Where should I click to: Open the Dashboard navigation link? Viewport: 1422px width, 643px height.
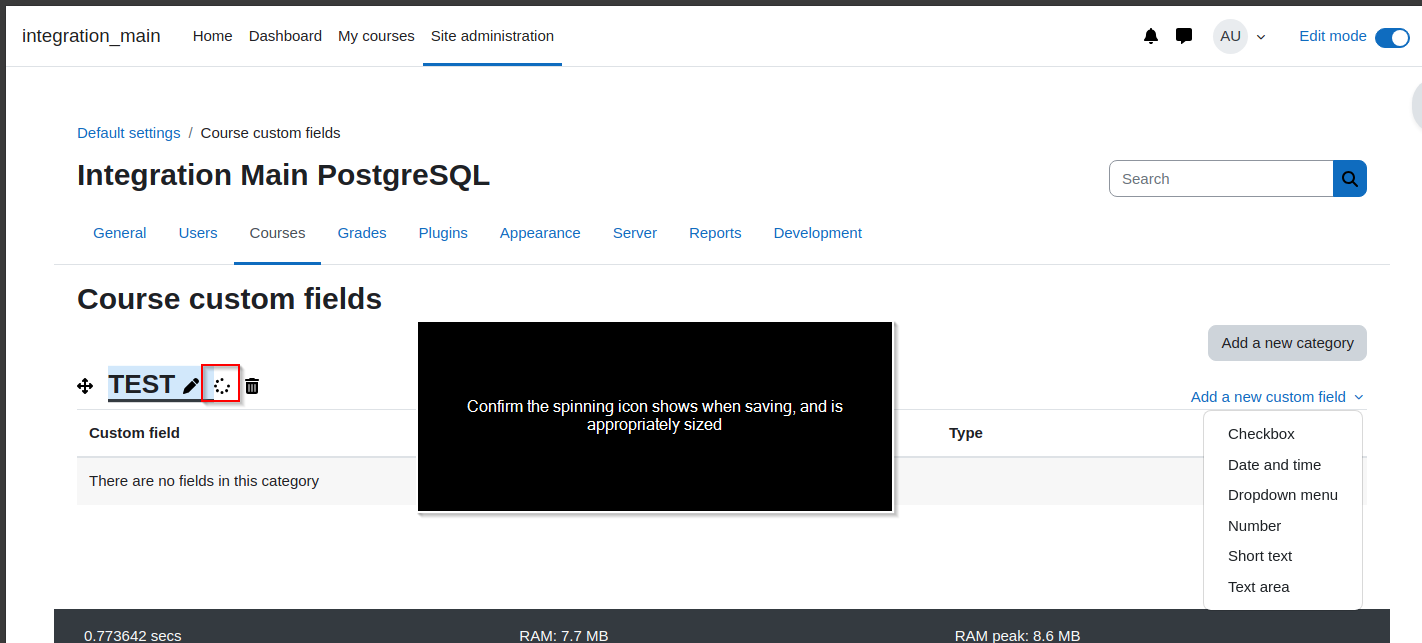point(285,36)
